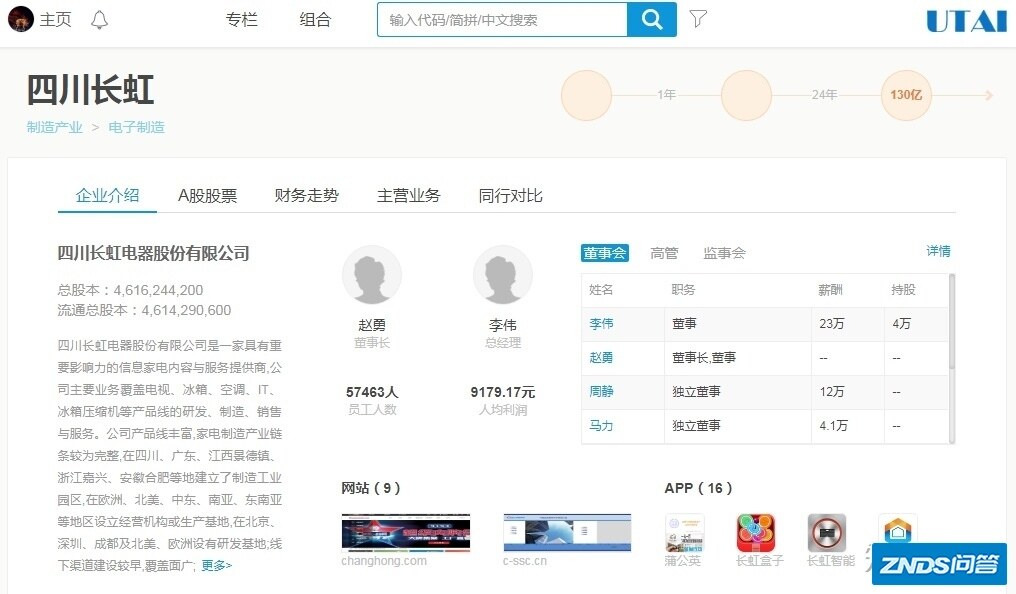The width and height of the screenshot is (1016, 594).
Task: Open the filter funnel icon
Action: (x=698, y=19)
